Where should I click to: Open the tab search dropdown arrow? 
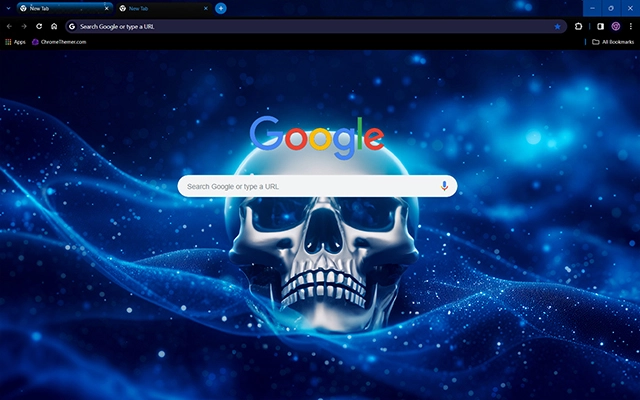coord(8,8)
